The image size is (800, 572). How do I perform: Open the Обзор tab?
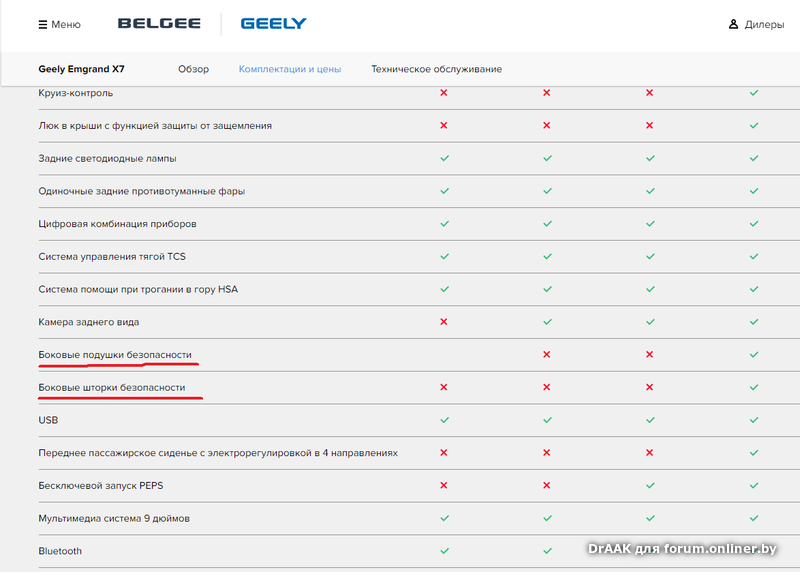[193, 69]
